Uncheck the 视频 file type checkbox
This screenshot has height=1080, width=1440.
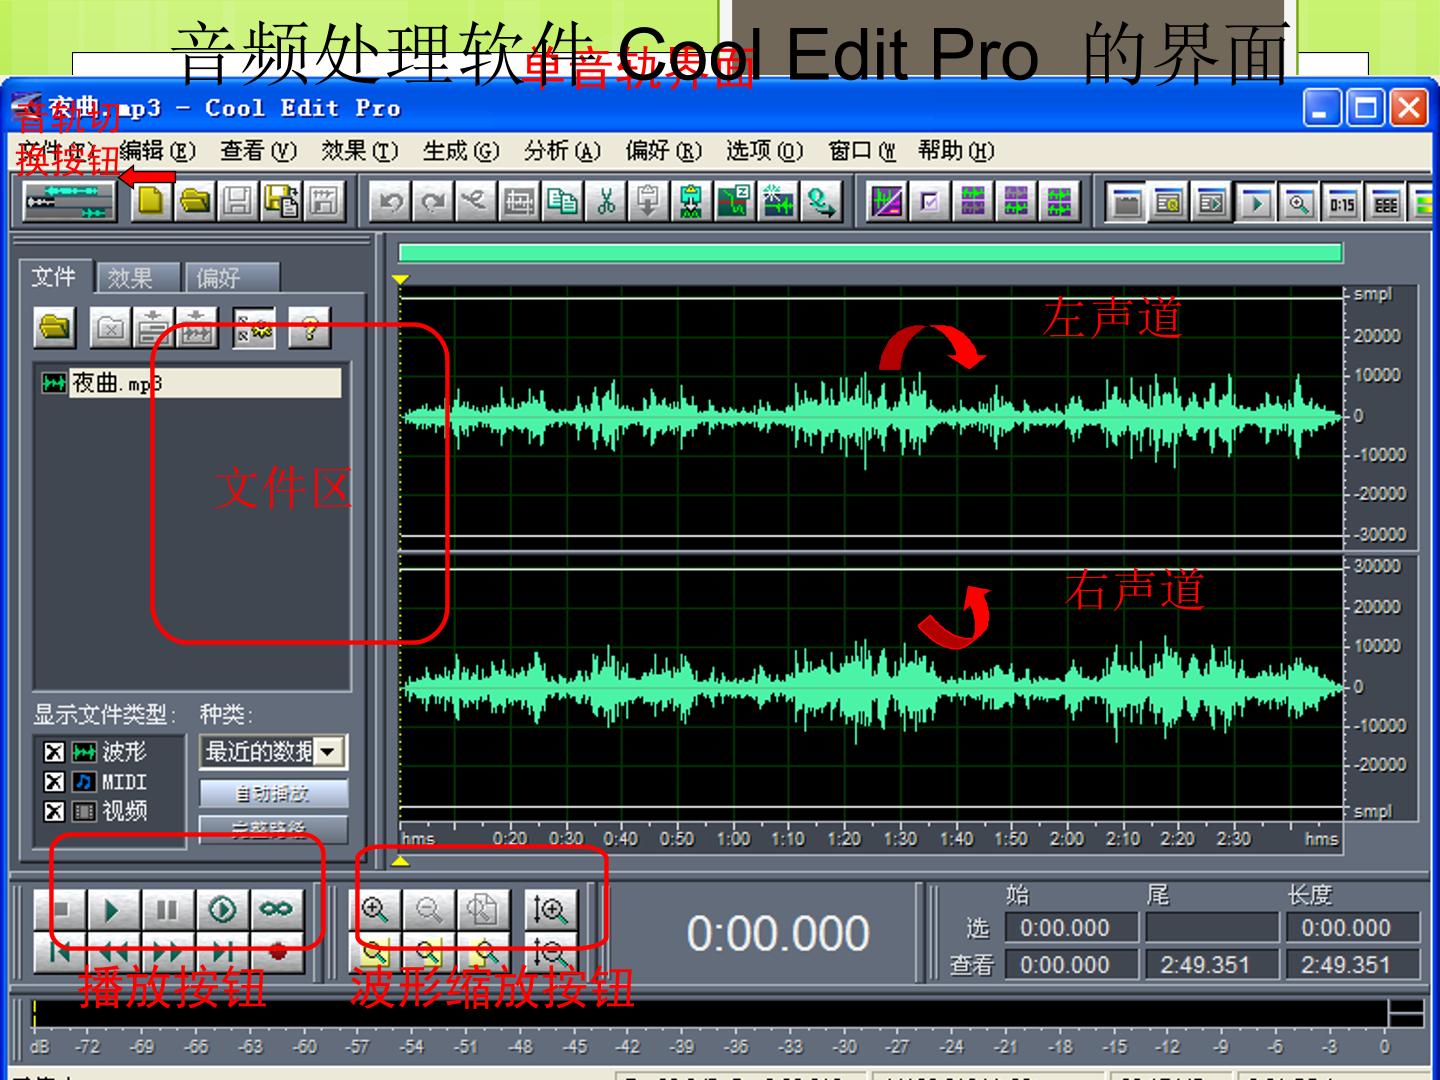[x=54, y=811]
